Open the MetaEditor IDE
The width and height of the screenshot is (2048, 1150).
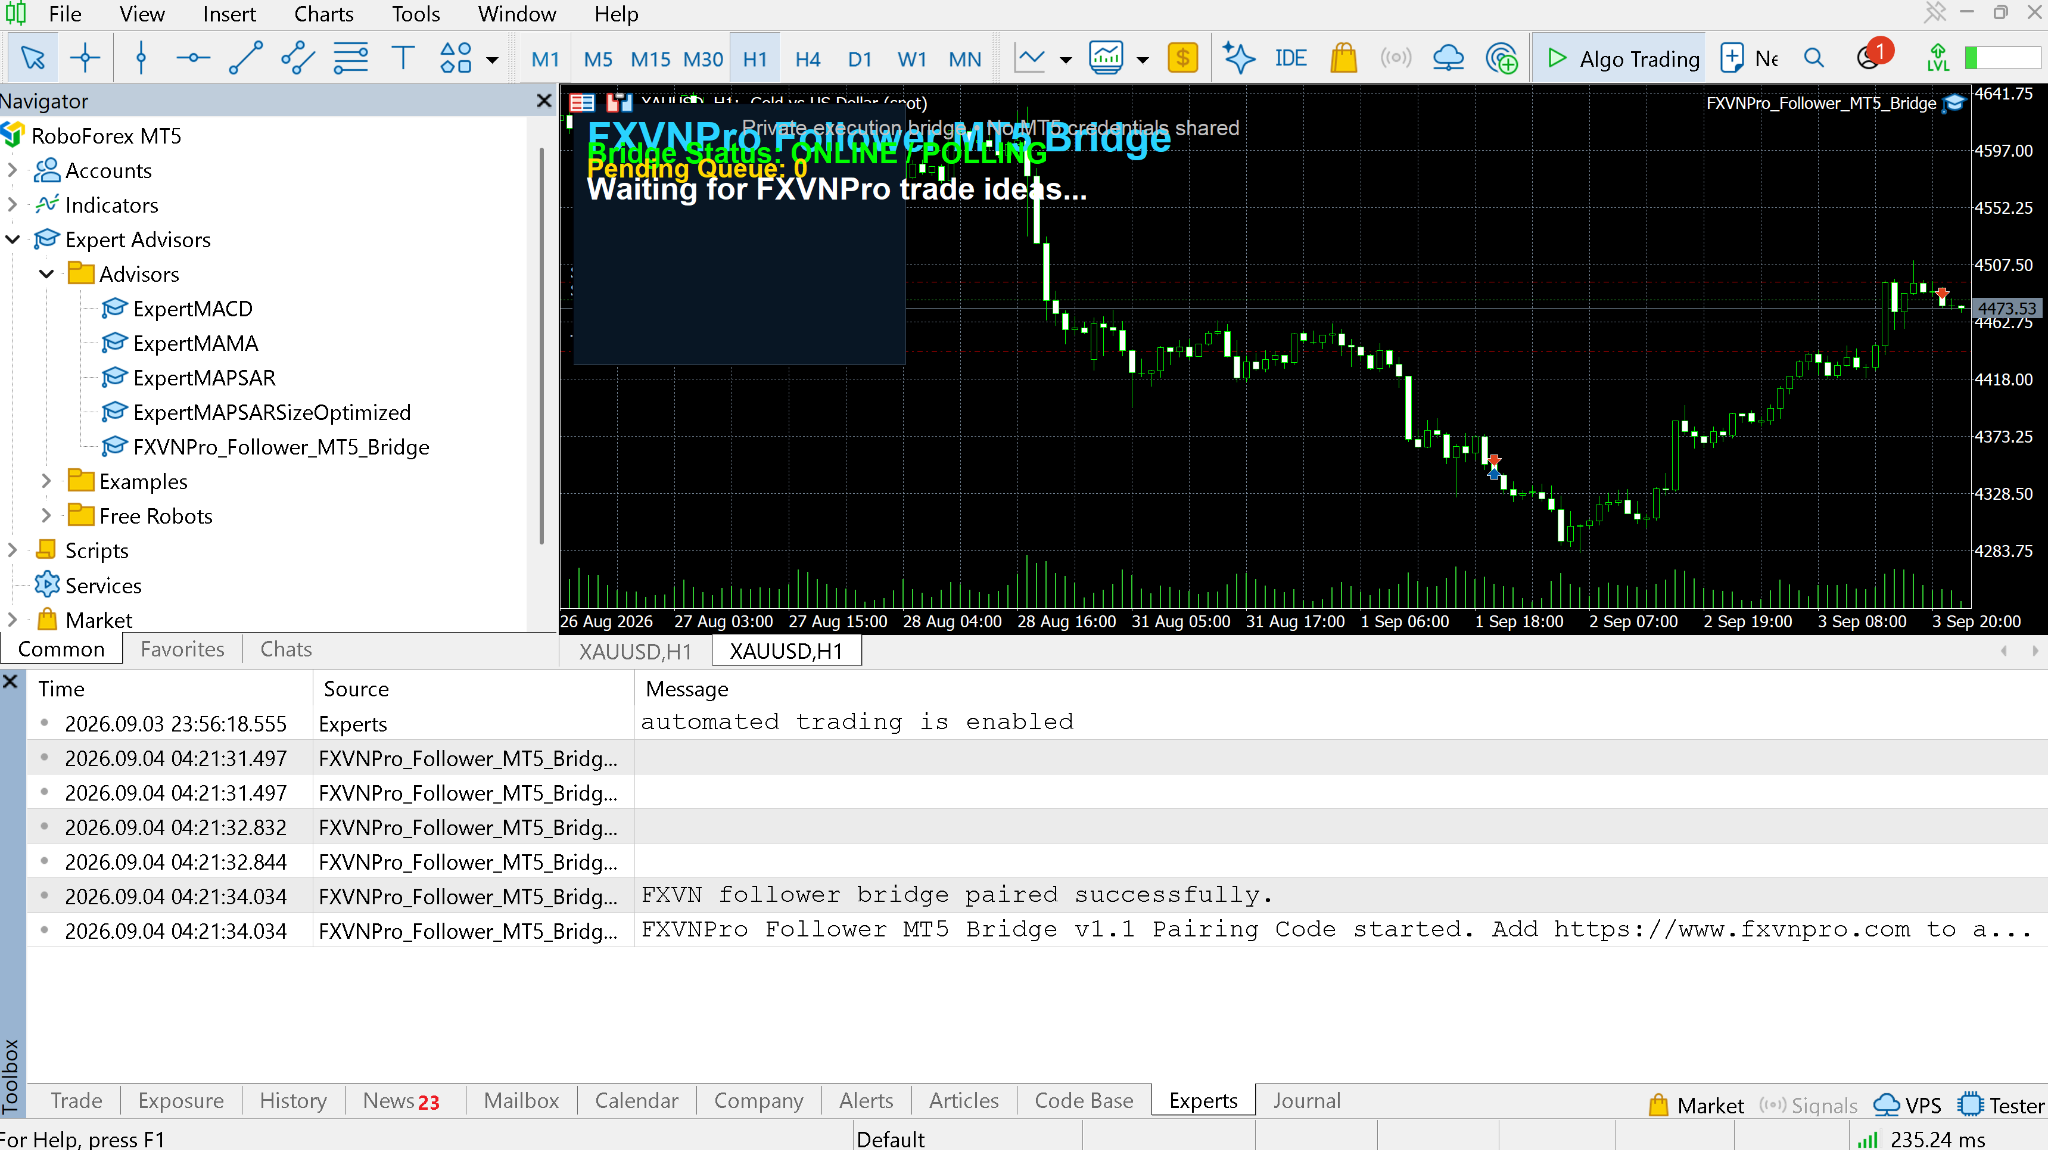click(1291, 58)
